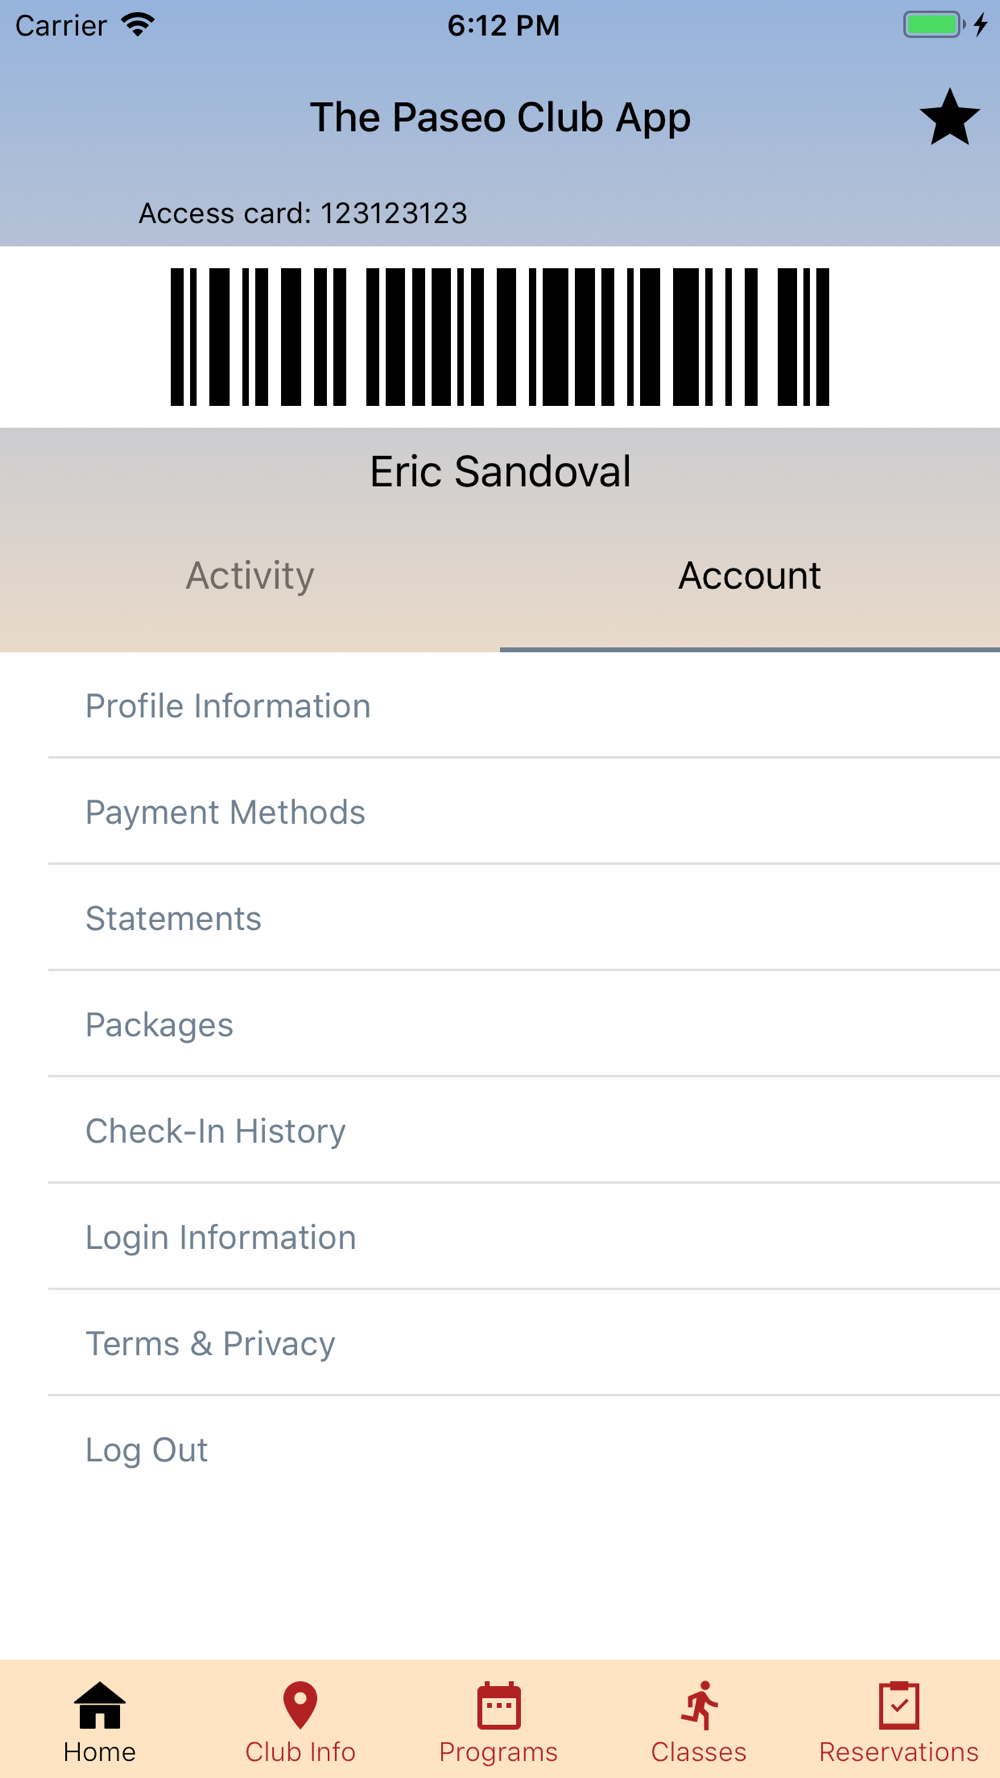Open Classes running figure icon
The height and width of the screenshot is (1778, 1000).
pyautogui.click(x=699, y=1705)
